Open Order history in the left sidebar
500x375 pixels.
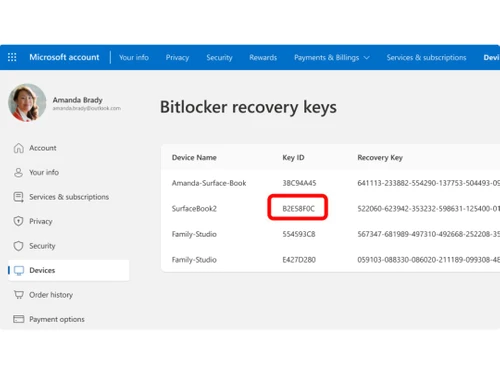click(51, 295)
